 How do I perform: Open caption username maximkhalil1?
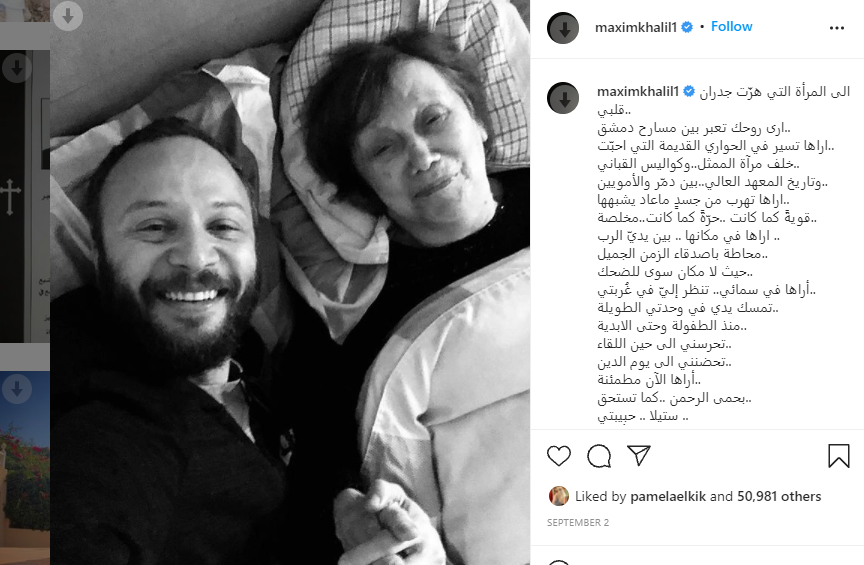tap(638, 92)
